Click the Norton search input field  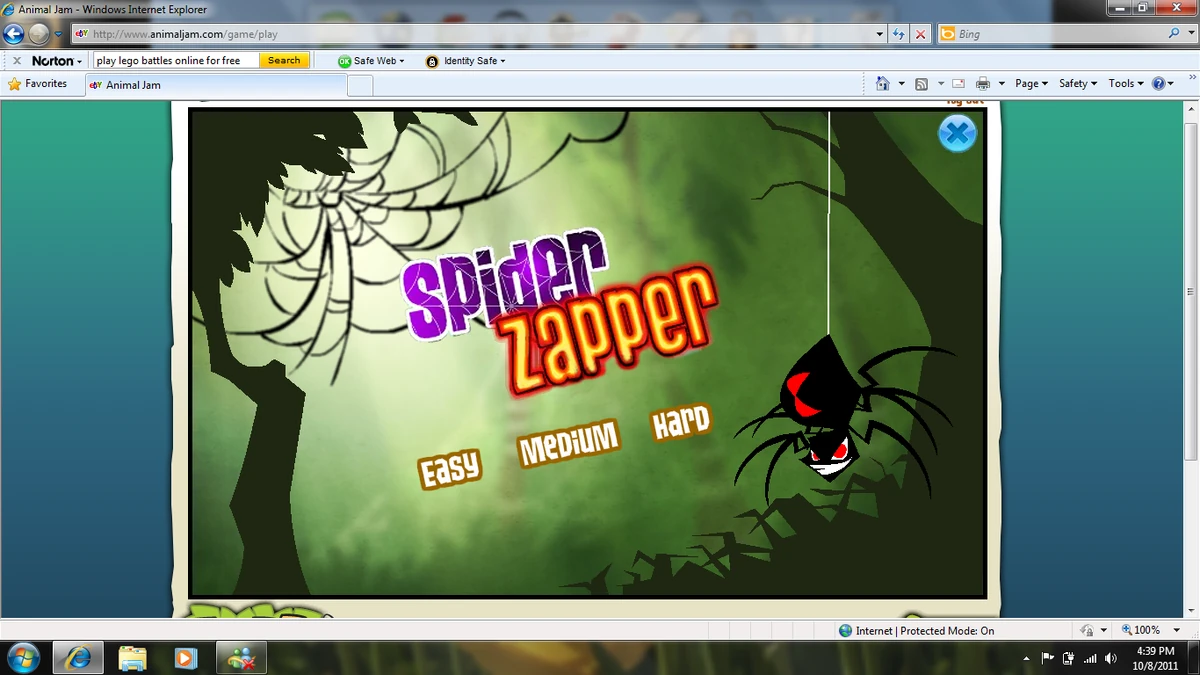(x=170, y=60)
